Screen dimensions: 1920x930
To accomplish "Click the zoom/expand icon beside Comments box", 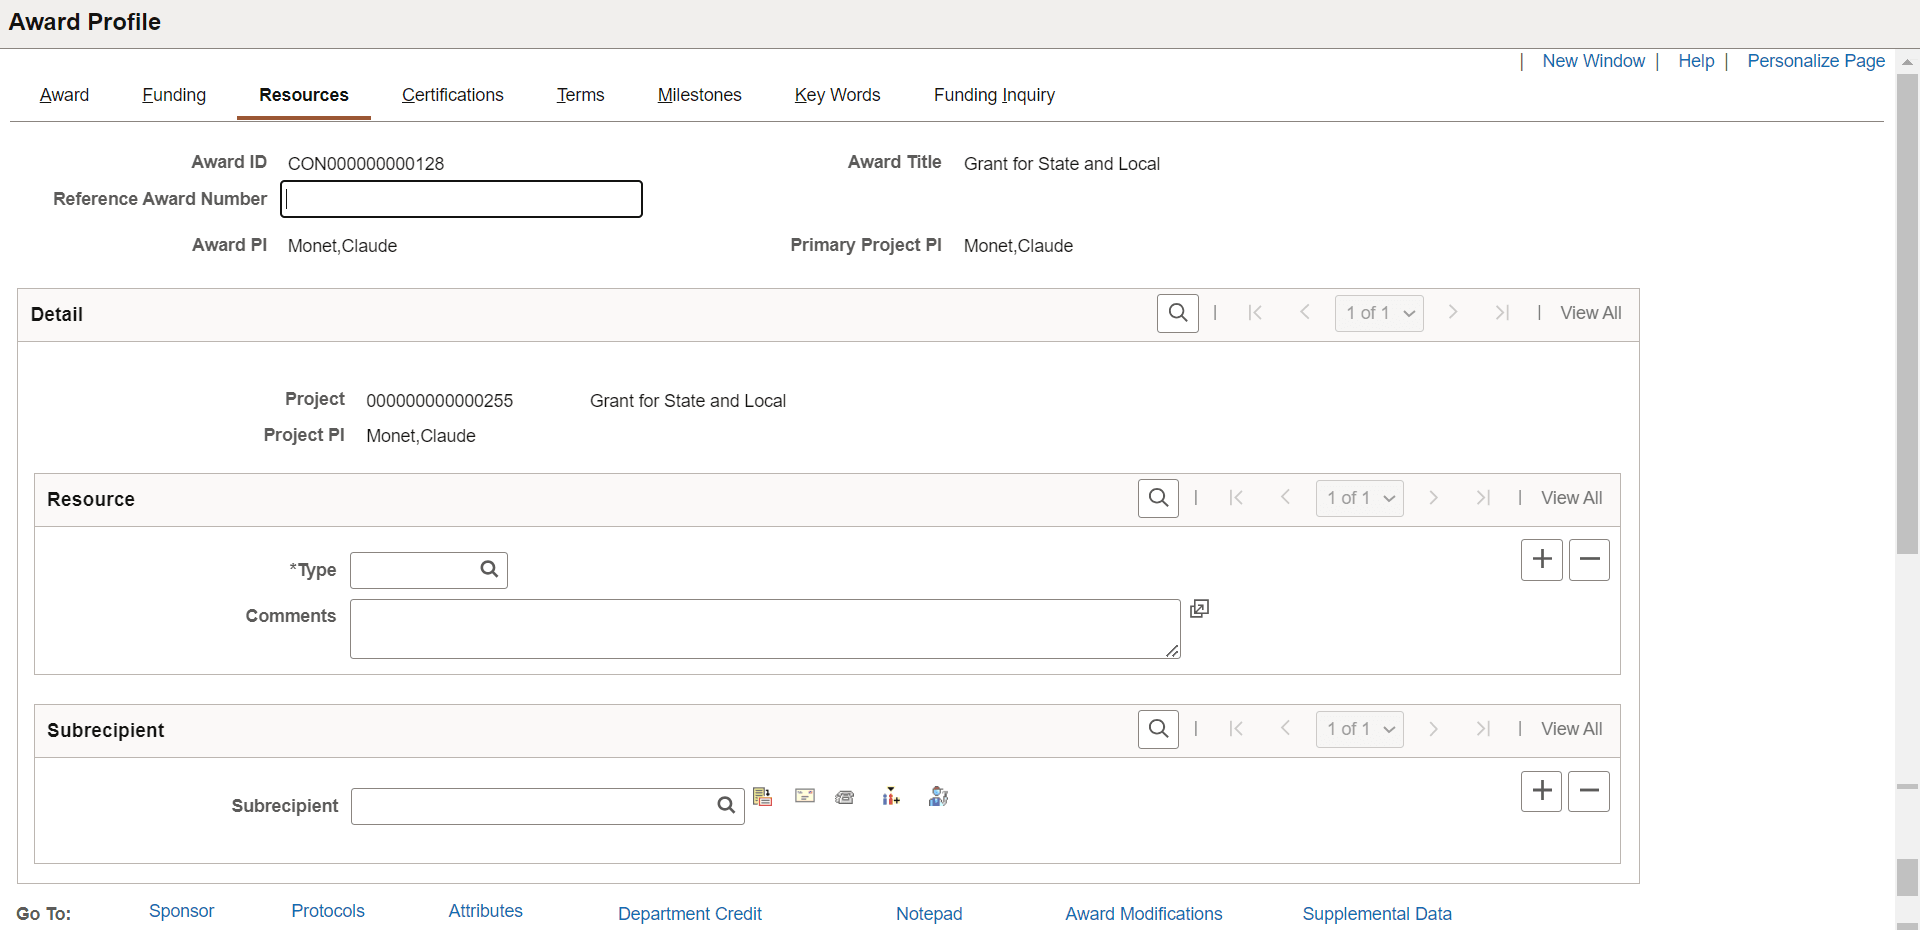I will pos(1199,609).
